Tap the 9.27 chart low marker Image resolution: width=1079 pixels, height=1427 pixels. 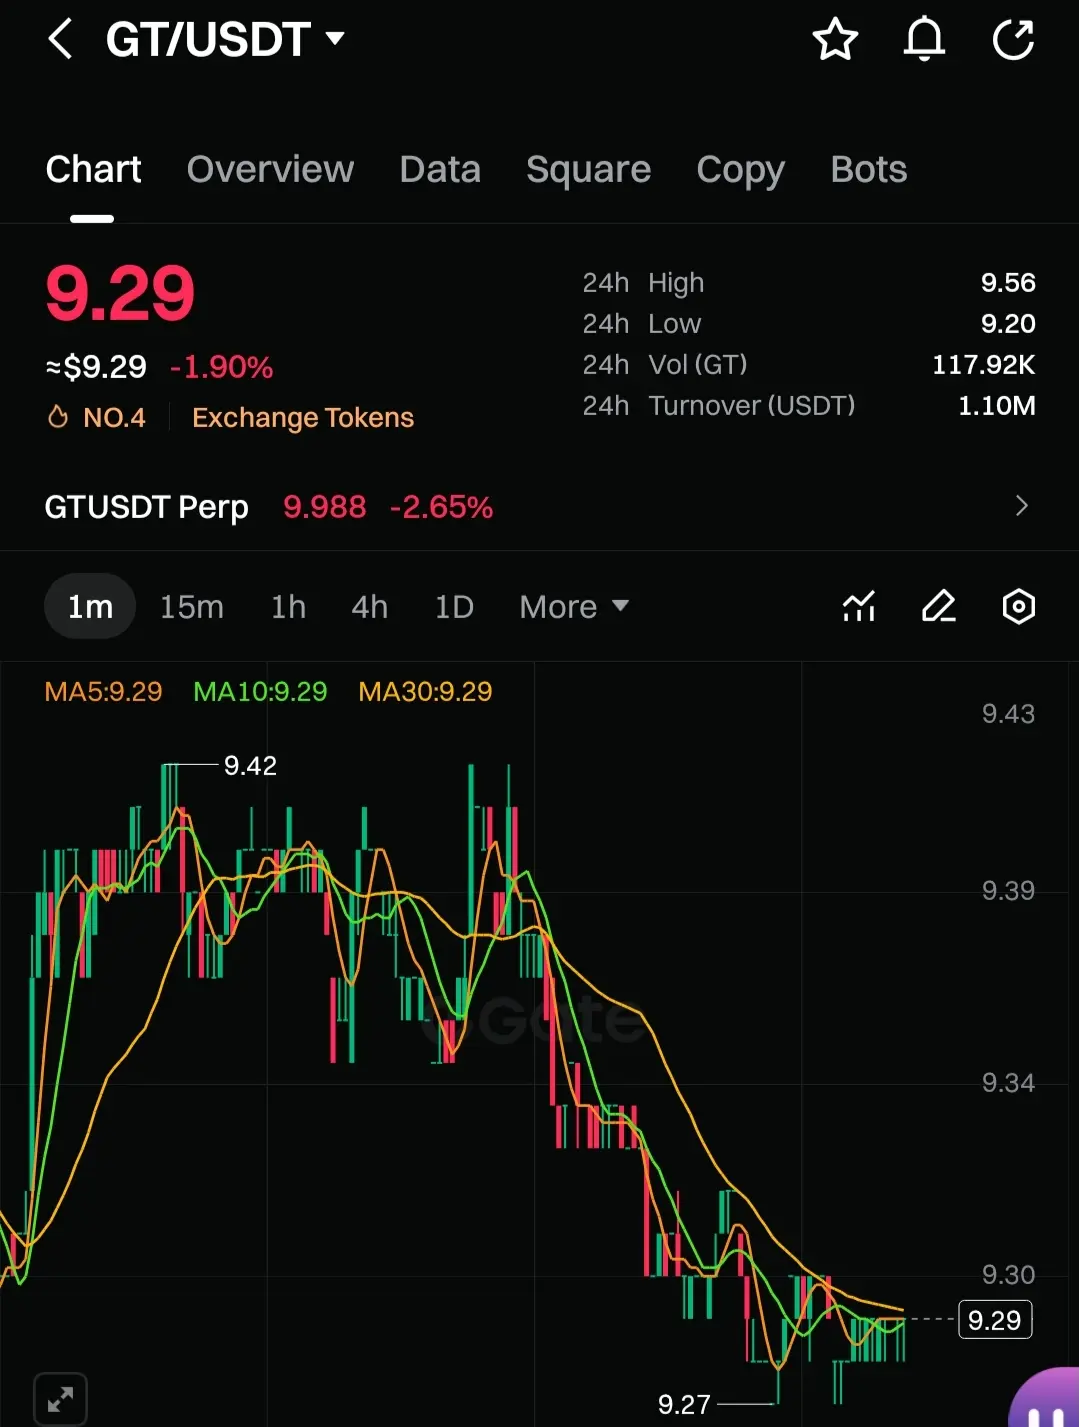684,1404
